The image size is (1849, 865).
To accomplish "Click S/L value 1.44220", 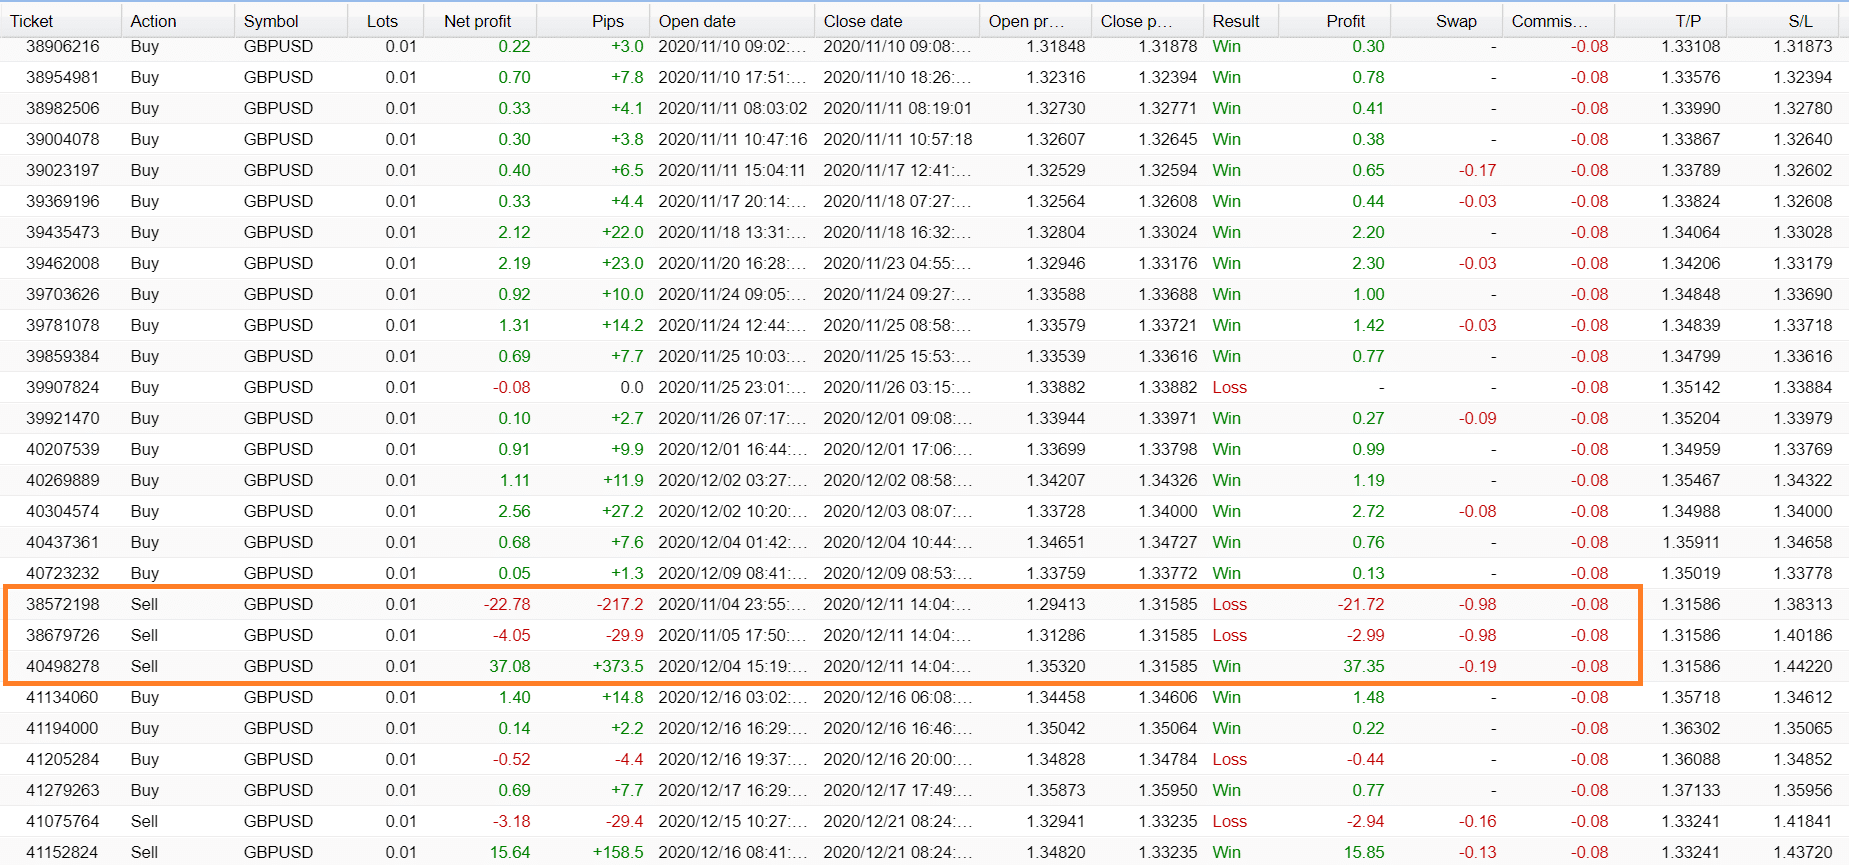I will tap(1803, 666).
